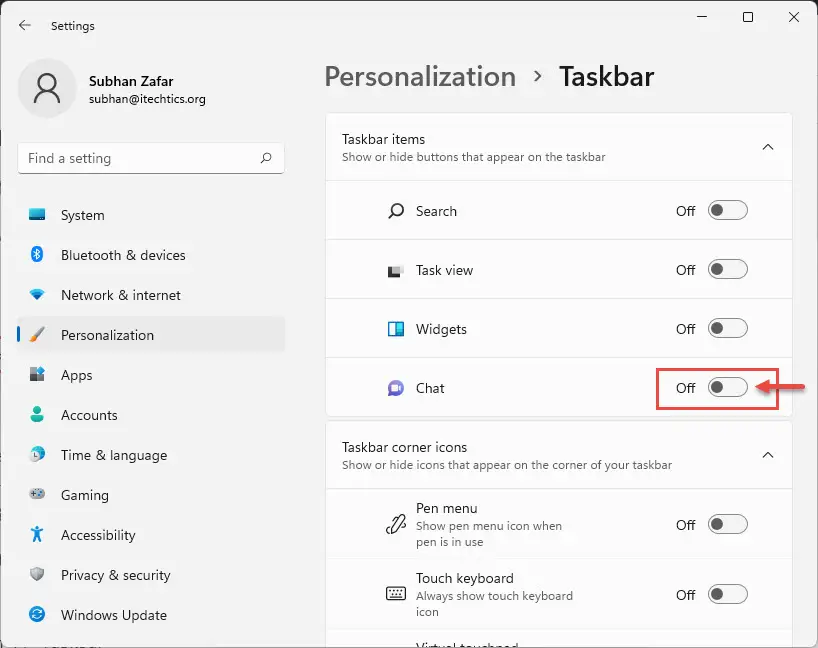Click the Apps icon in sidebar
Screen dimensions: 818x648
click(37, 375)
